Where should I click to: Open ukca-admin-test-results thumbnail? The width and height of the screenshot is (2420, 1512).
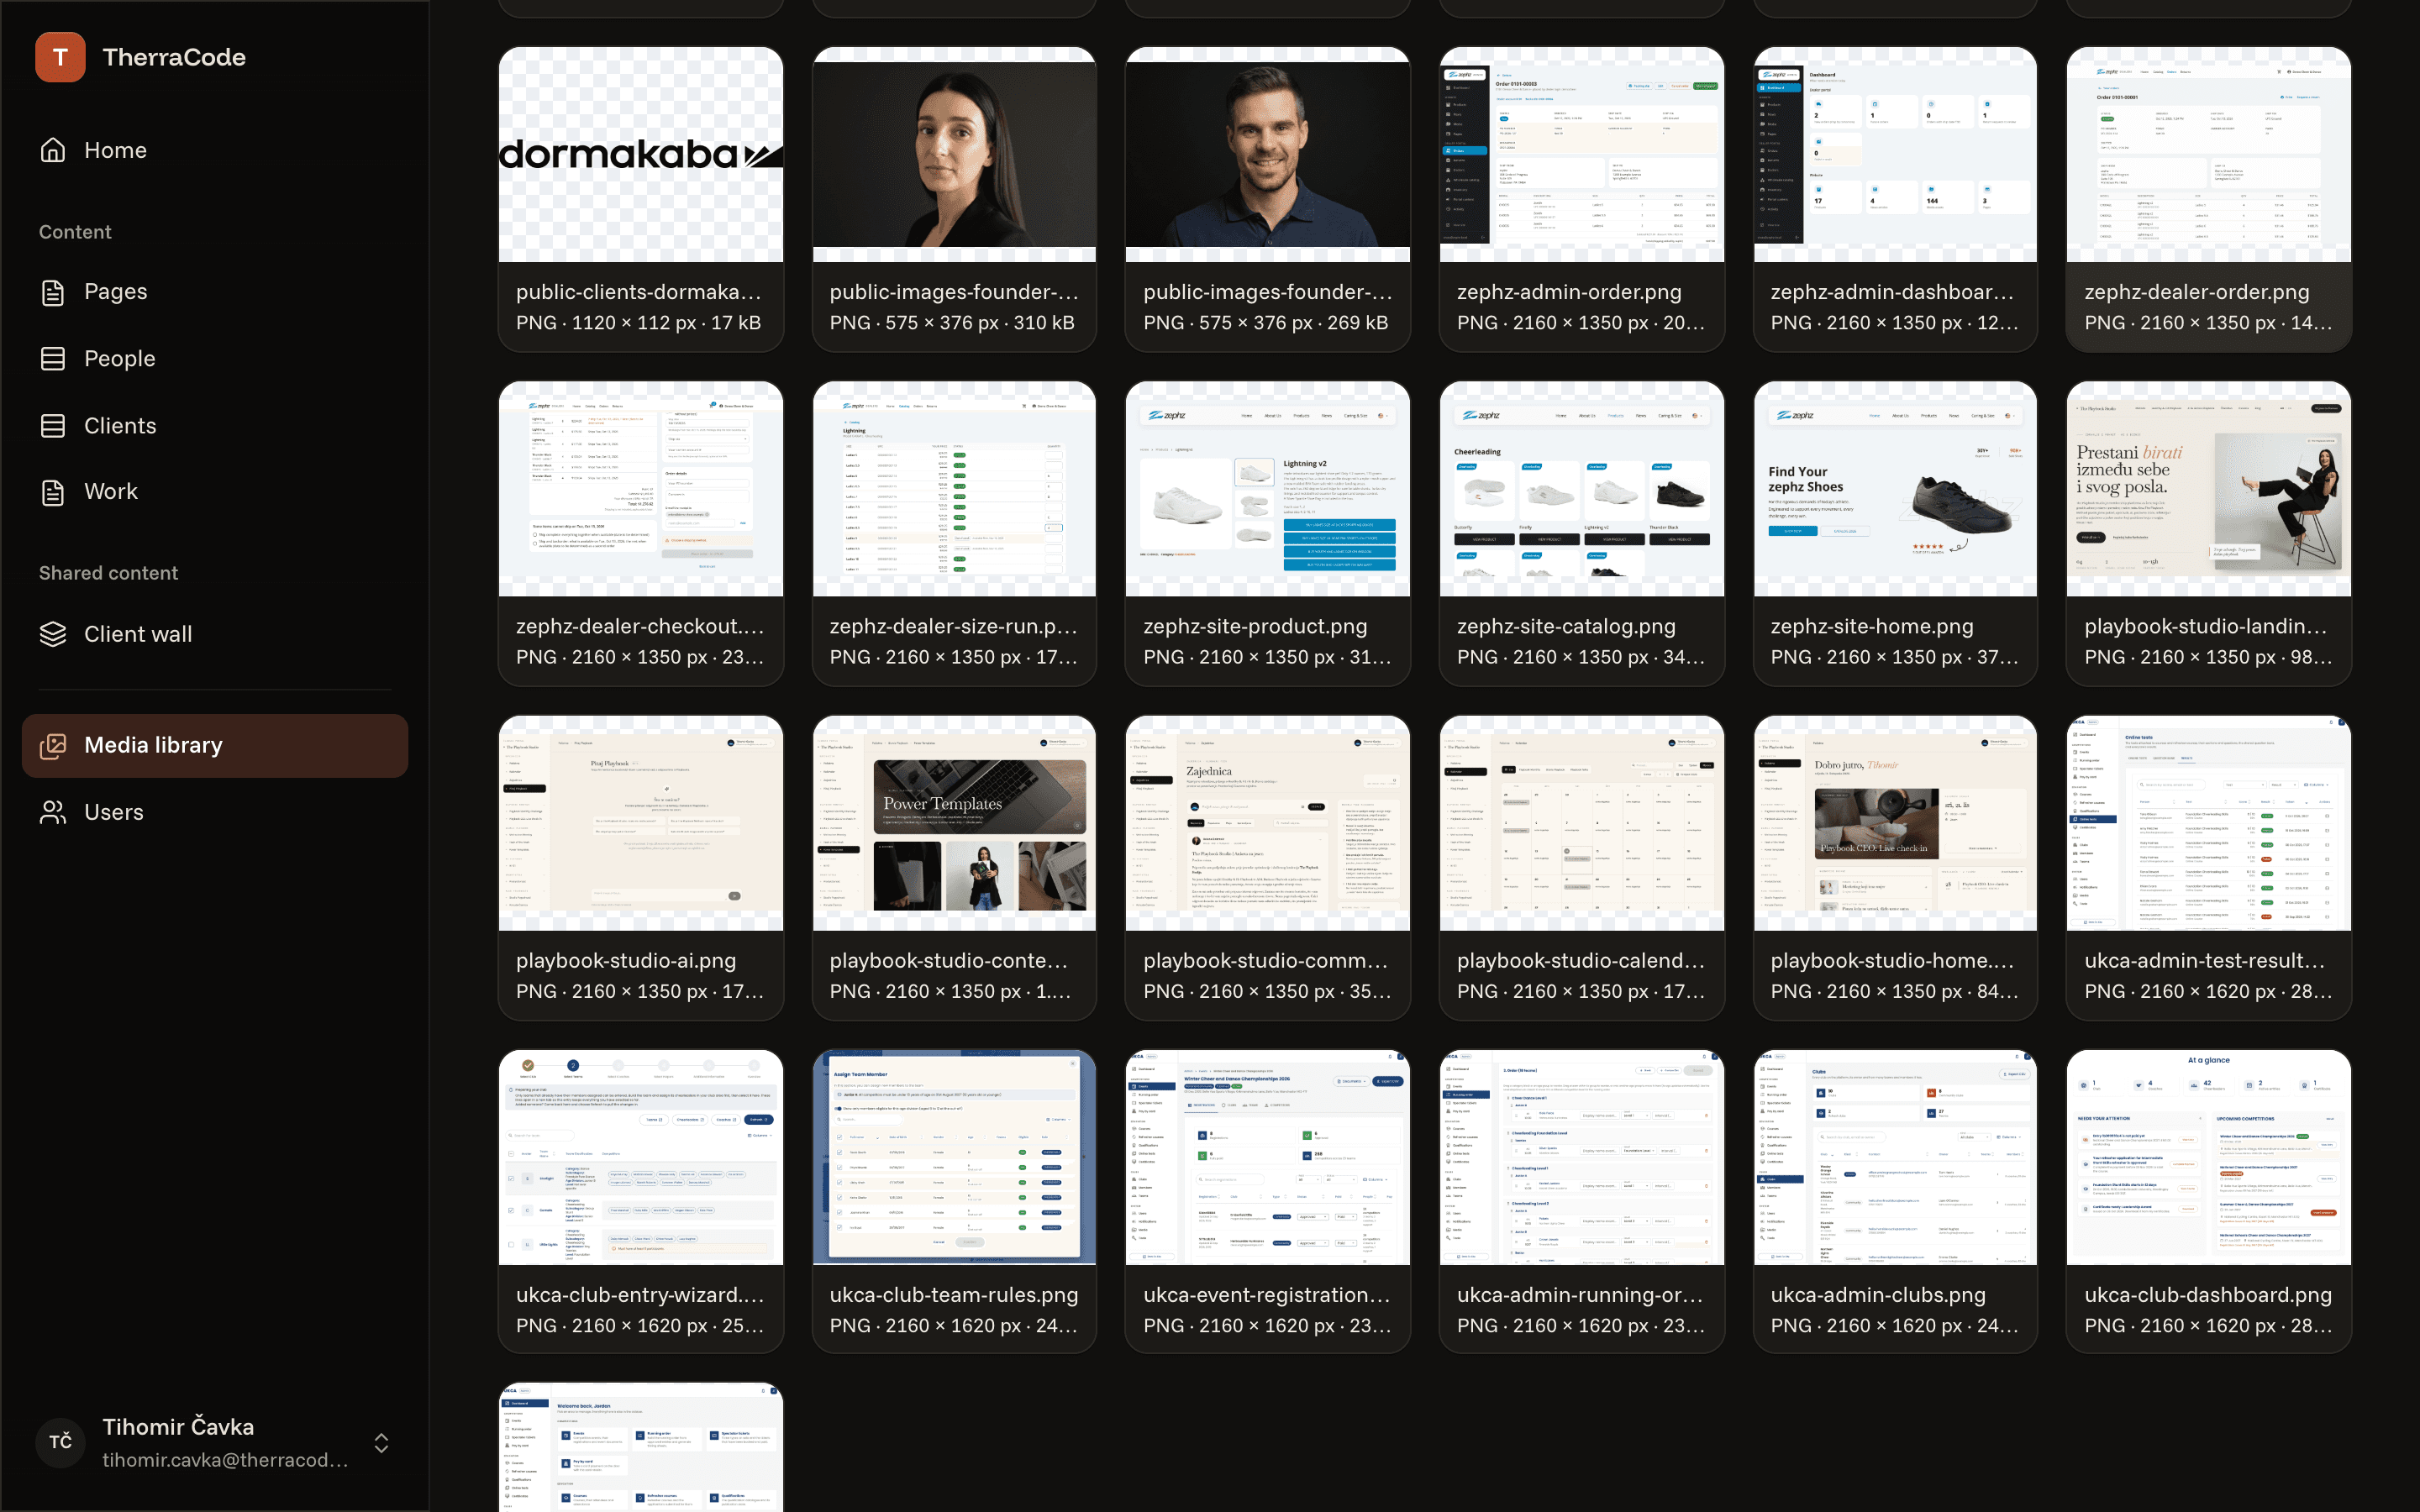click(x=2209, y=823)
